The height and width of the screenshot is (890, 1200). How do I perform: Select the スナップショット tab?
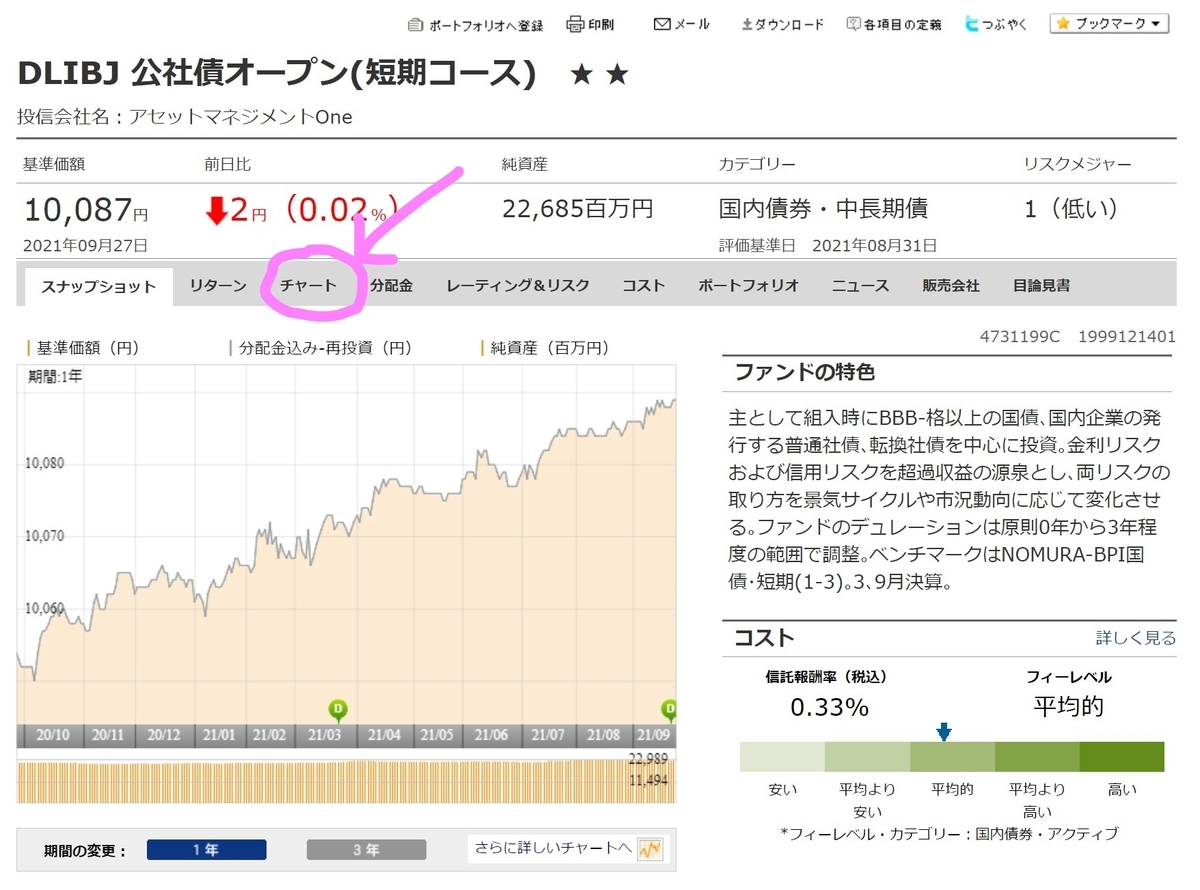coord(98,286)
